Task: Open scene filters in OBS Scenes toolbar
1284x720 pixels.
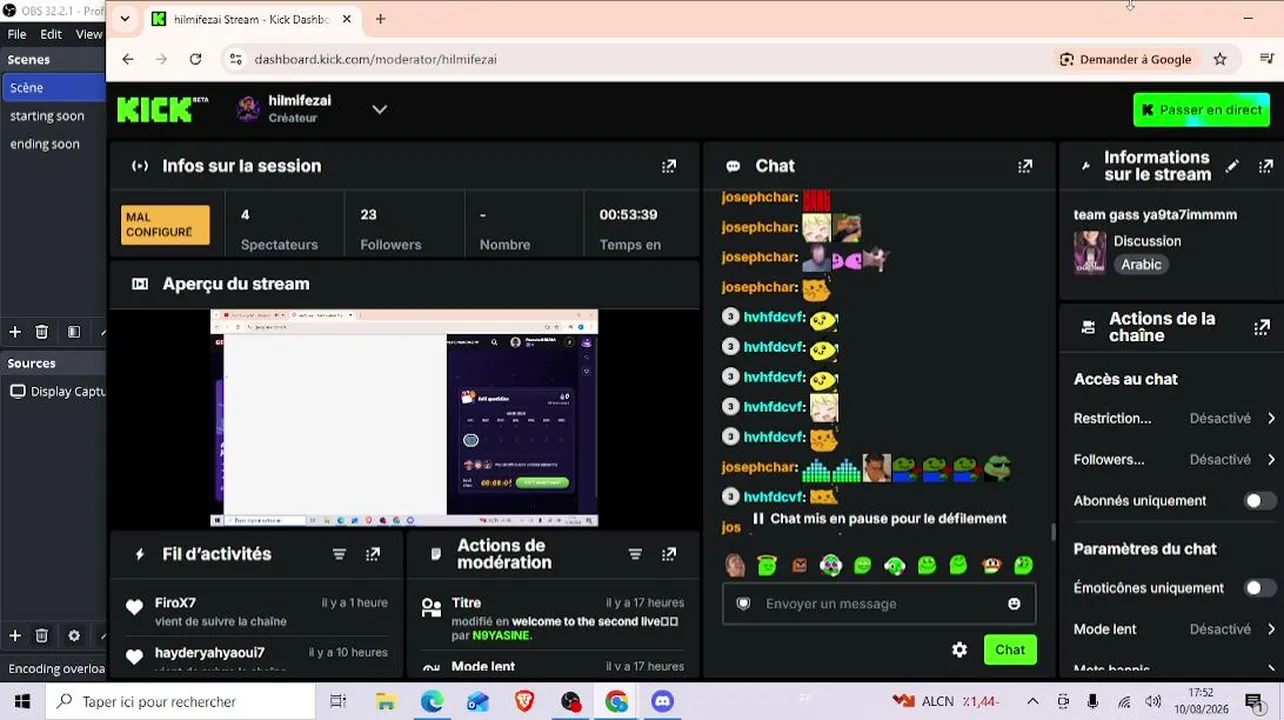Action: tap(74, 332)
